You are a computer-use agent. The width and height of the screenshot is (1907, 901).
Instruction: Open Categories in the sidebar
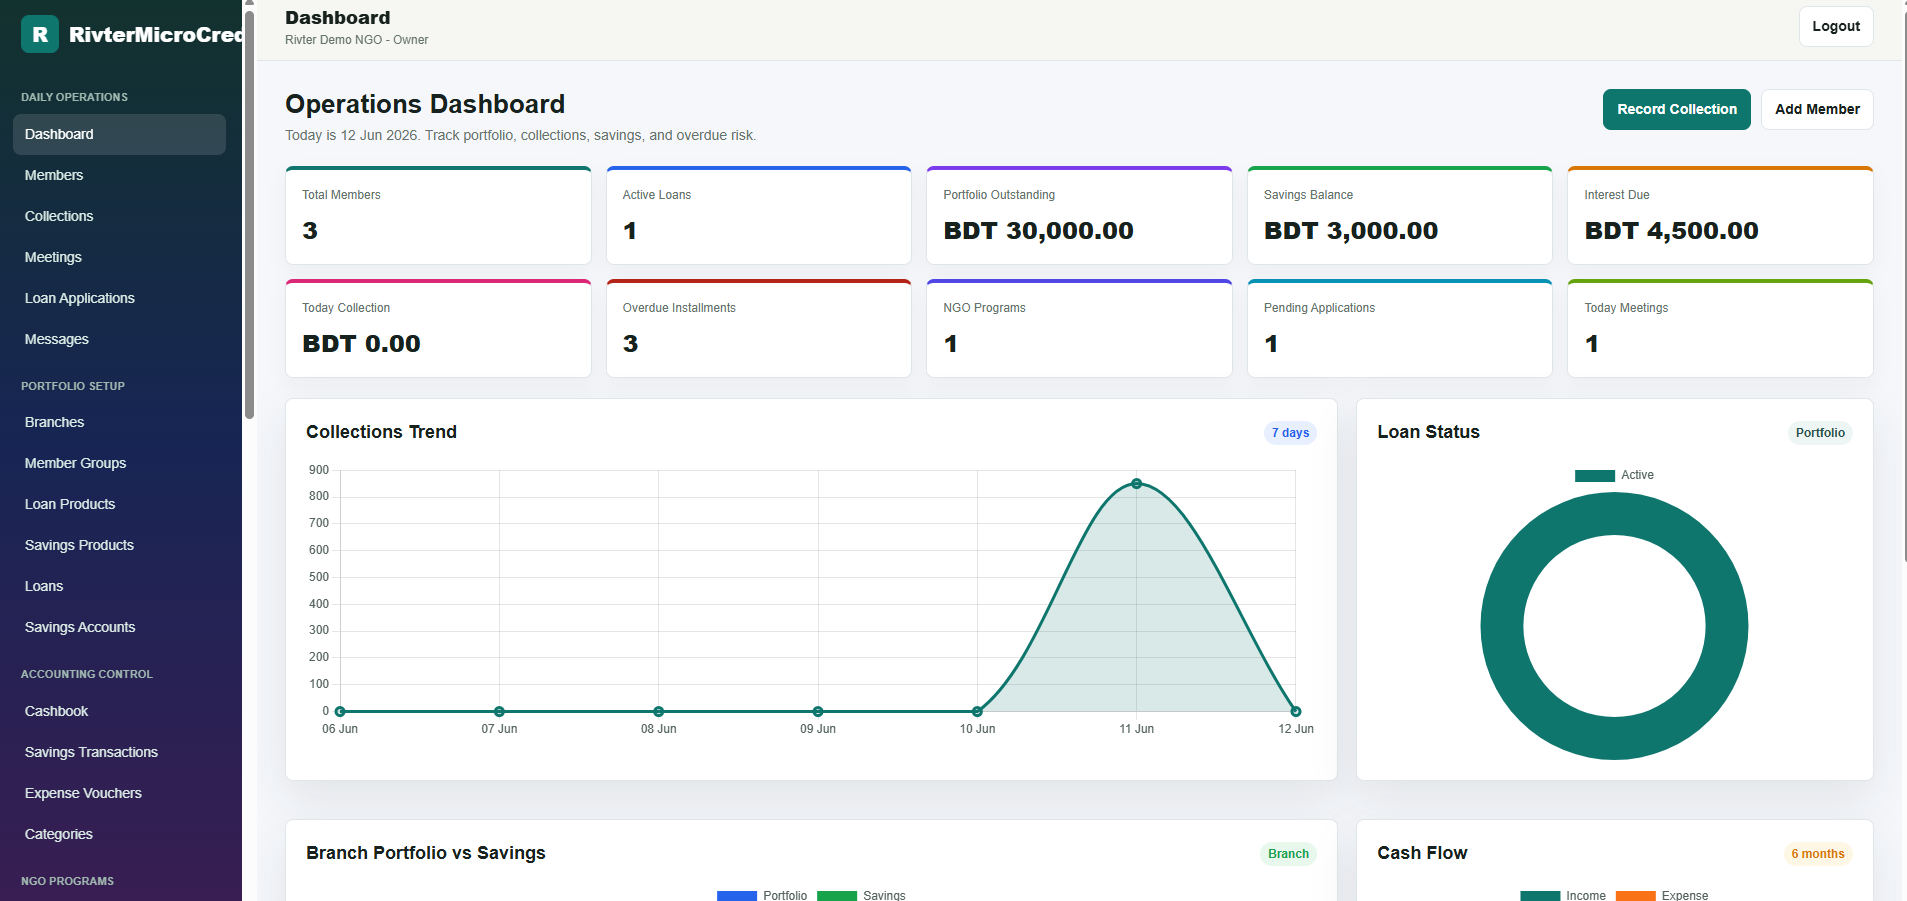[x=119, y=834]
